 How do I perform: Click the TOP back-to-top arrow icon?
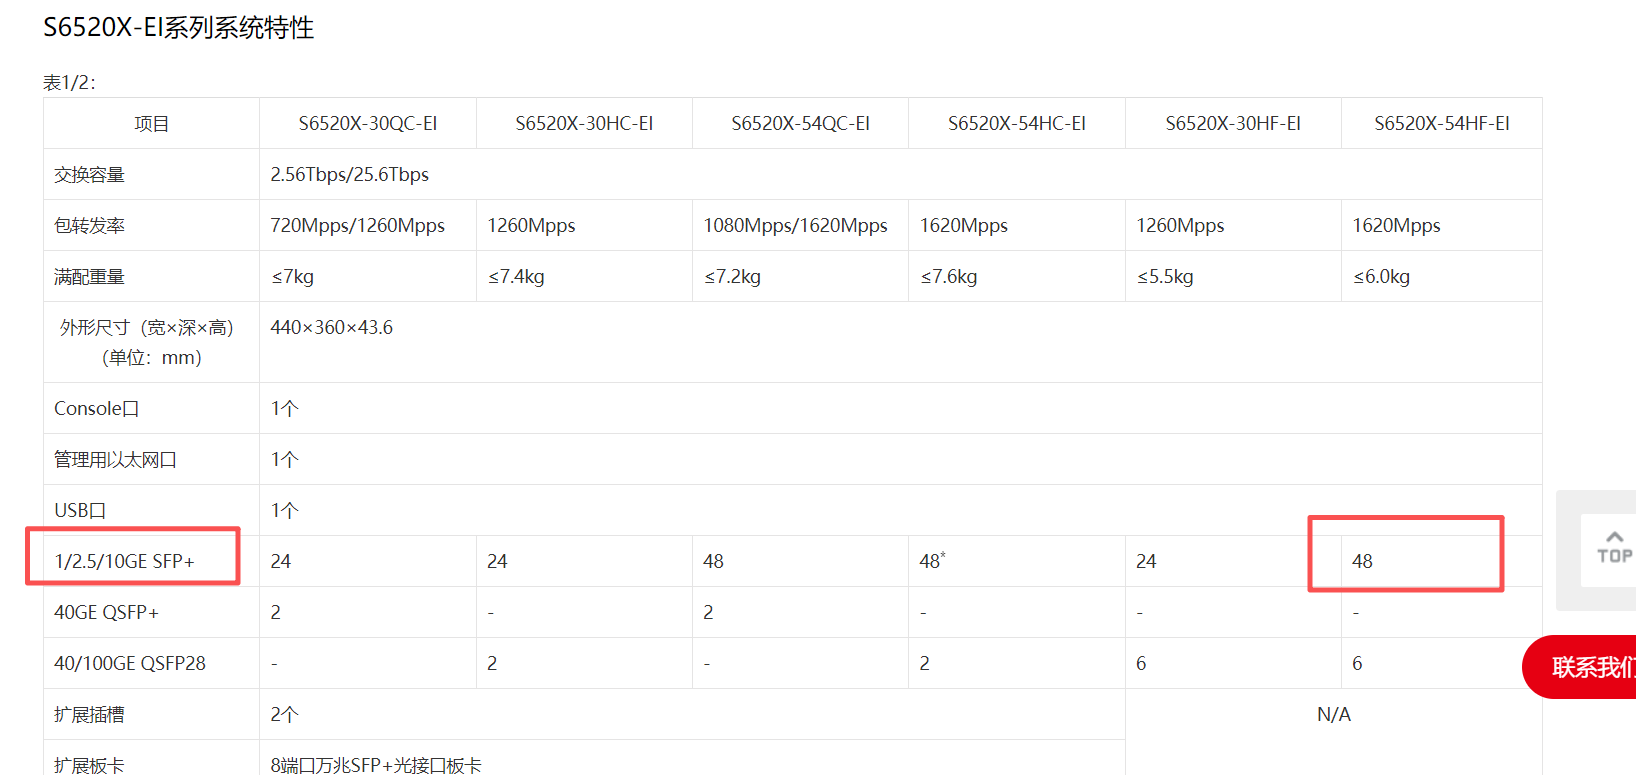pyautogui.click(x=1613, y=548)
